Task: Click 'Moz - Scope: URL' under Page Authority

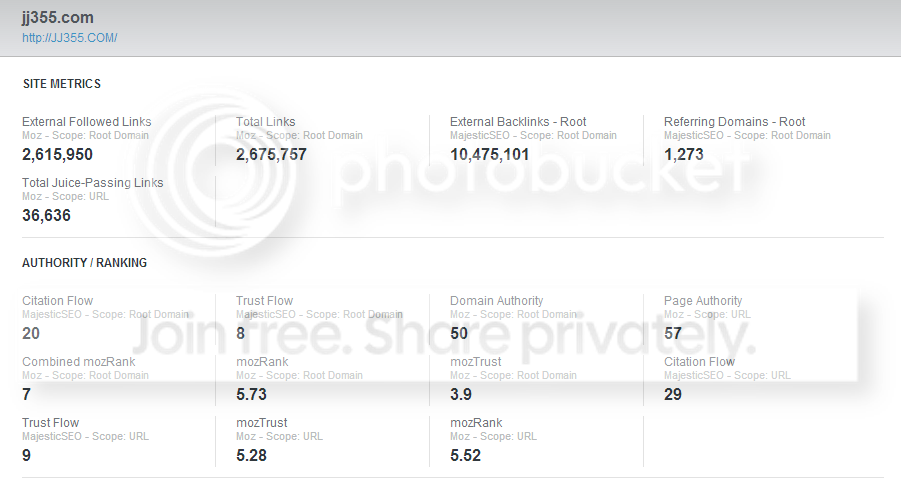Action: click(707, 314)
